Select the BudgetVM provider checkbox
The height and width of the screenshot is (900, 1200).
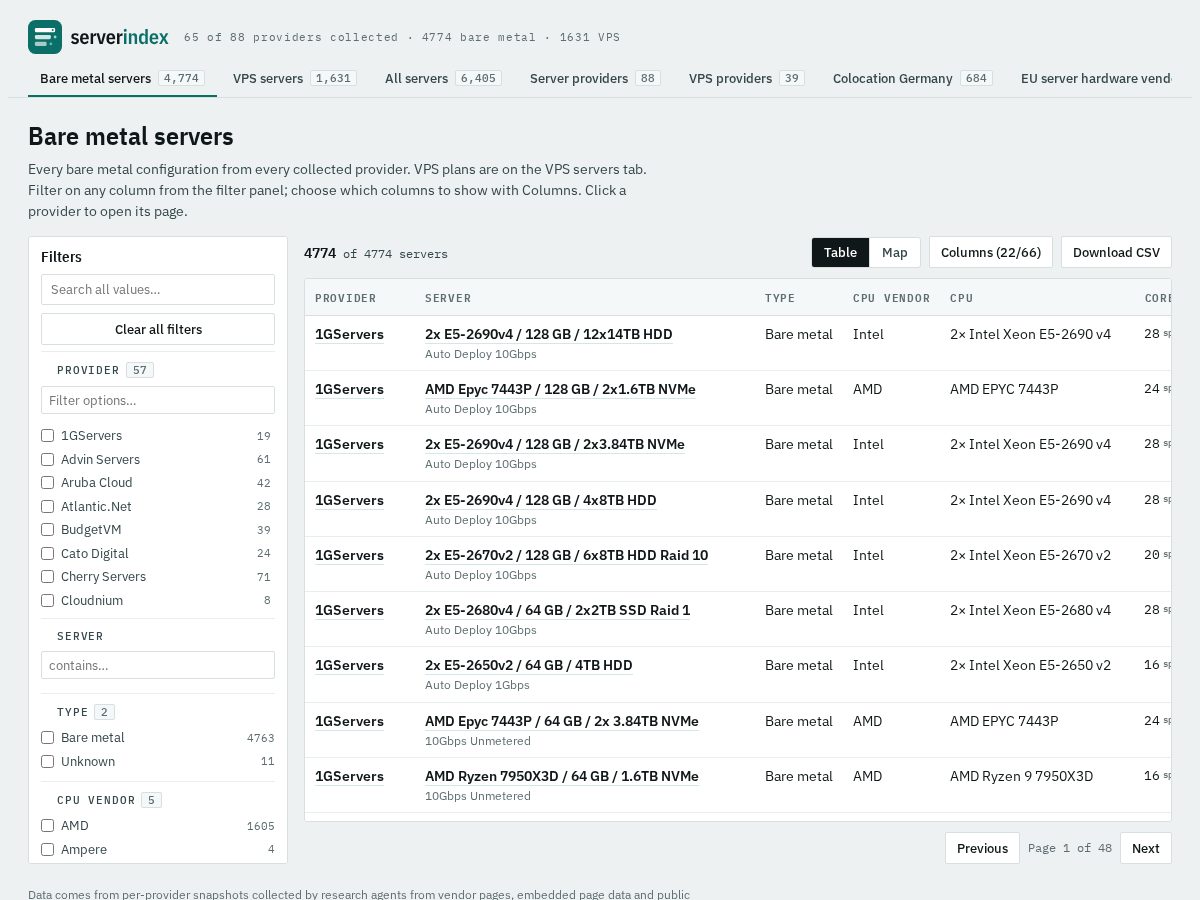pyautogui.click(x=47, y=529)
